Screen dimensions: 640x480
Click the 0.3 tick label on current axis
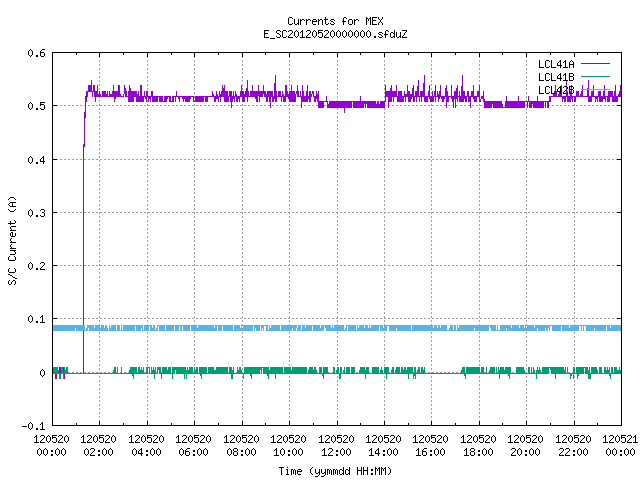(x=36, y=213)
